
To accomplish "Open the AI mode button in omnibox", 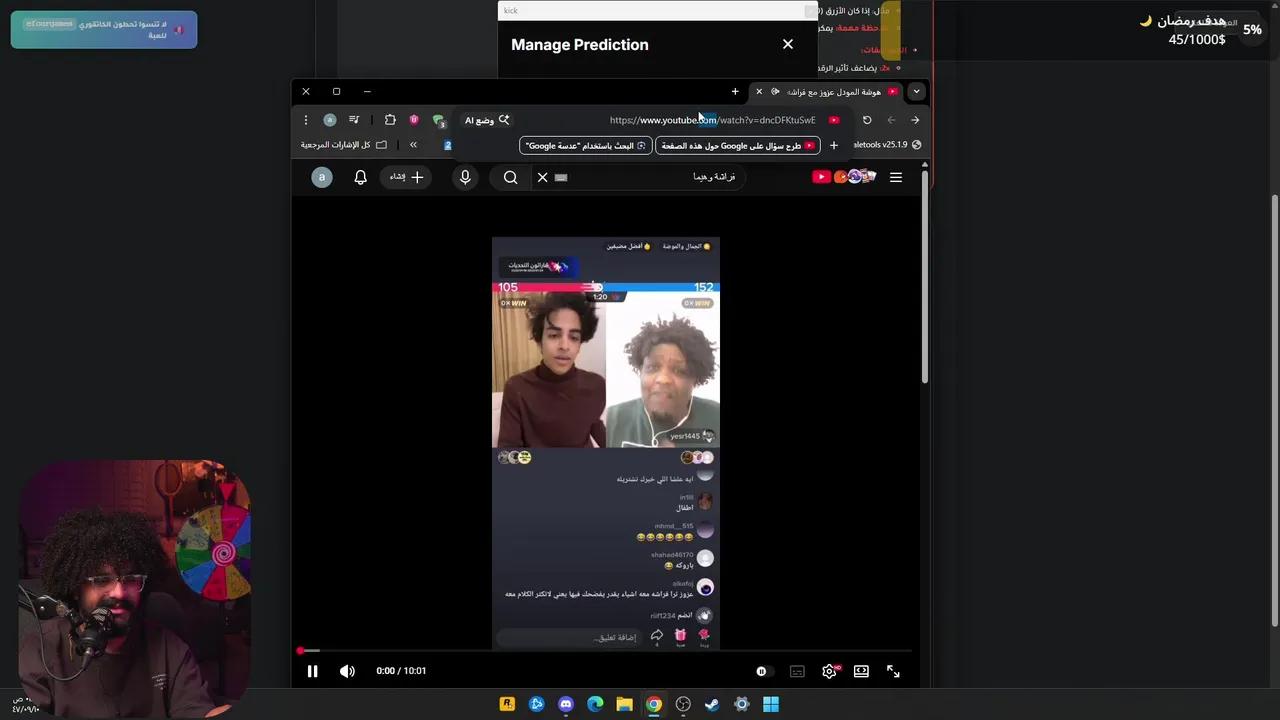I will [x=487, y=120].
